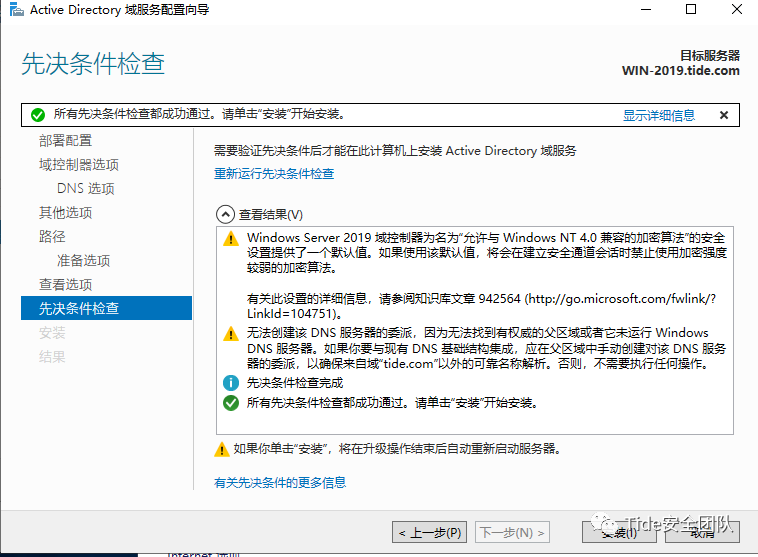The width and height of the screenshot is (758, 557).
Task: Click the blue info icon beside 先决条件检查完成
Action: (231, 383)
